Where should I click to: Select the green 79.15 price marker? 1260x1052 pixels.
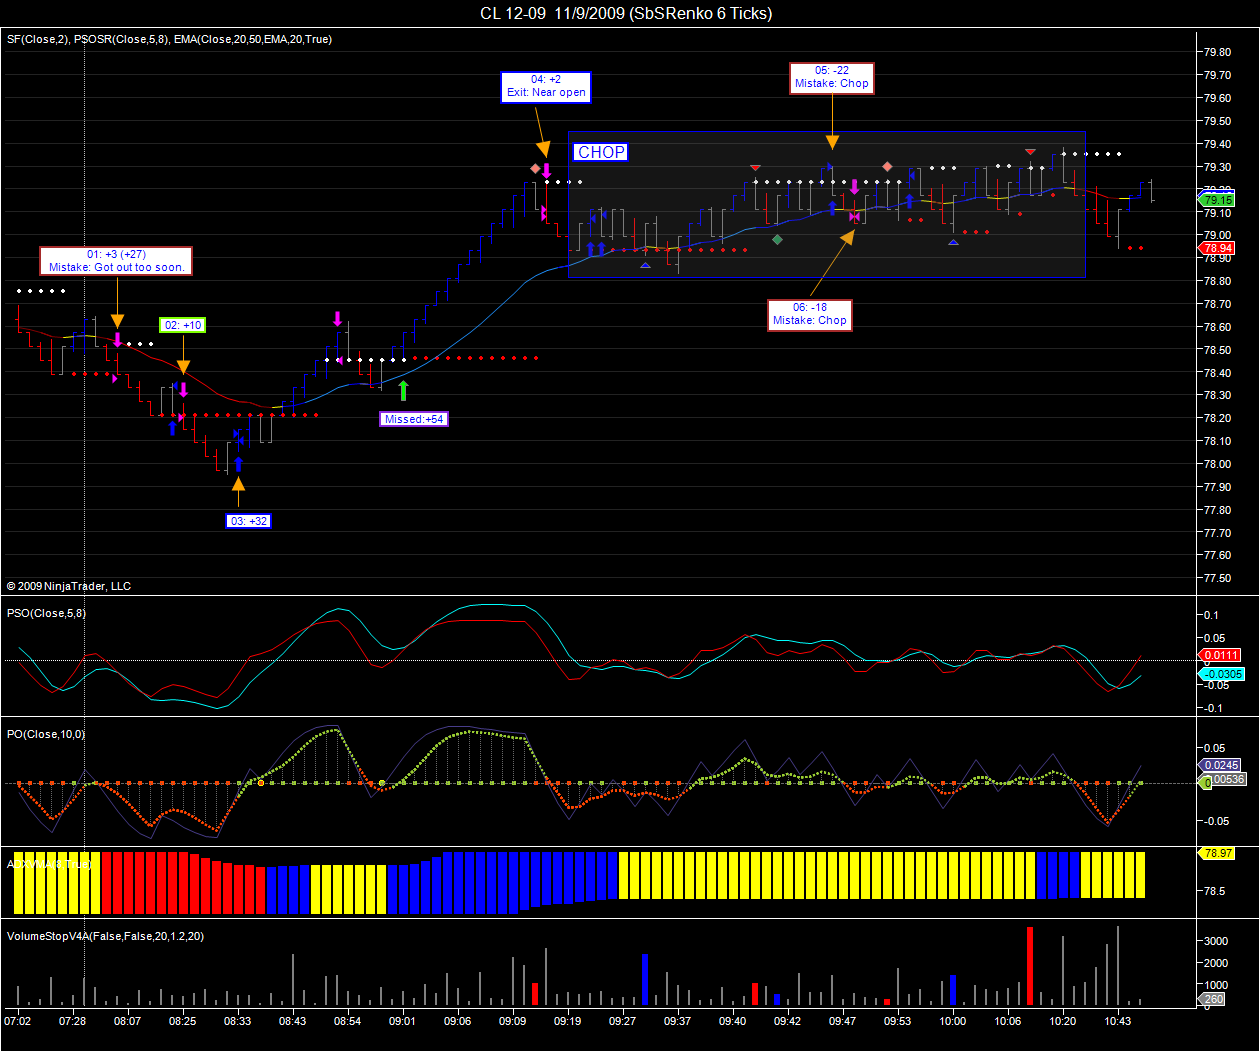click(1217, 200)
